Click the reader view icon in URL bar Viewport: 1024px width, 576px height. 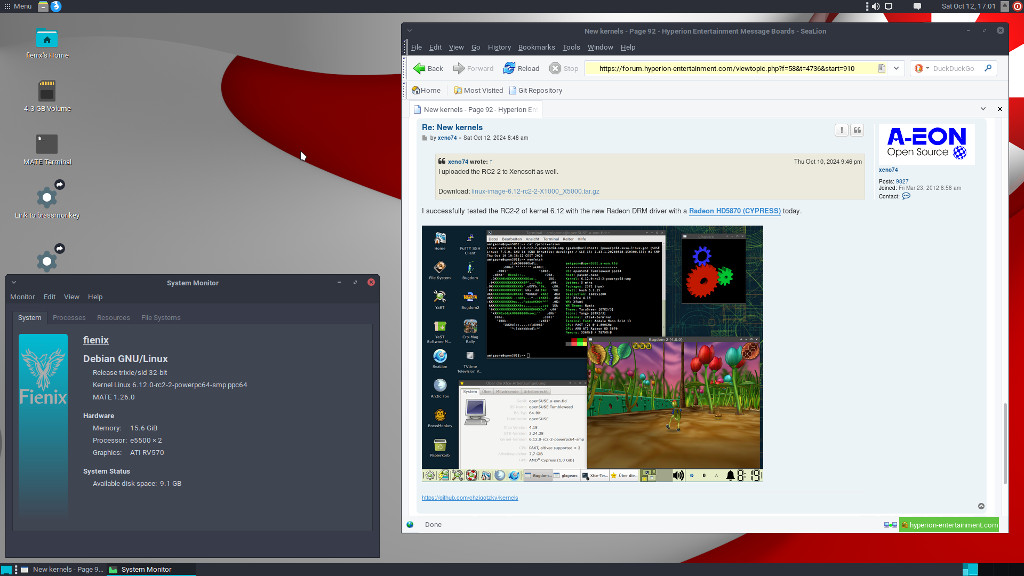tap(881, 68)
